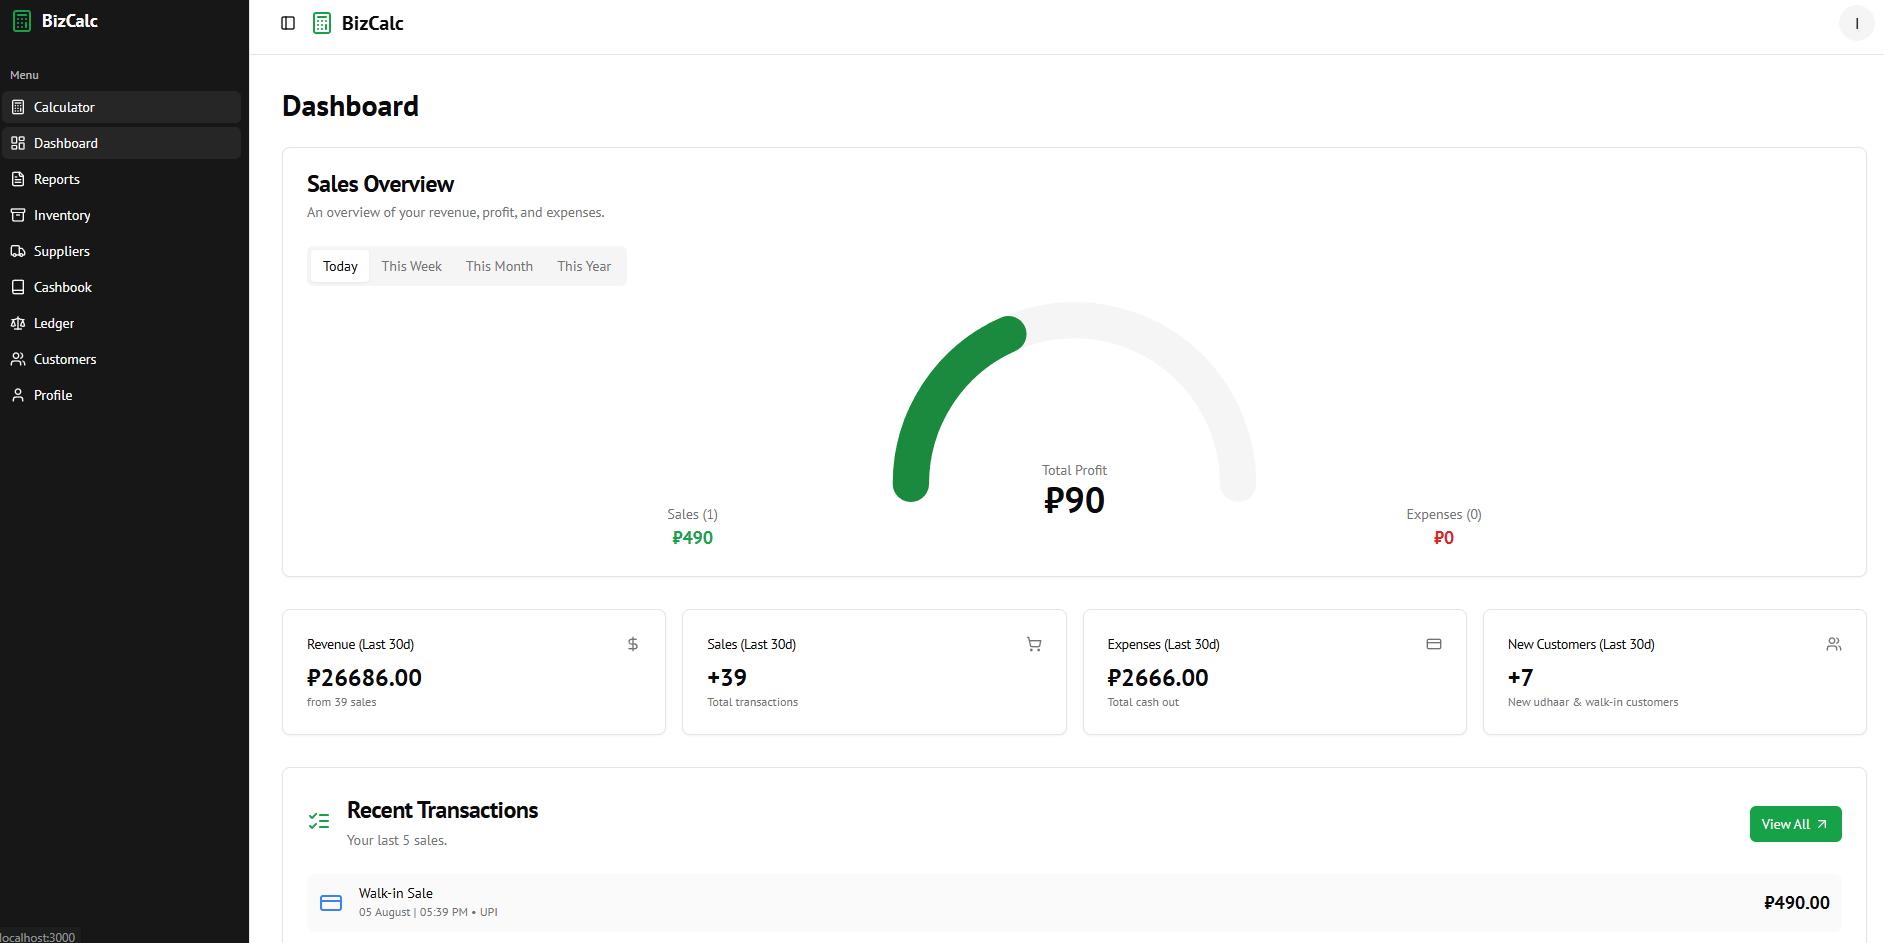Screen dimensions: 1884x943
Task: Toggle the sidebar panel icon
Action: (288, 23)
